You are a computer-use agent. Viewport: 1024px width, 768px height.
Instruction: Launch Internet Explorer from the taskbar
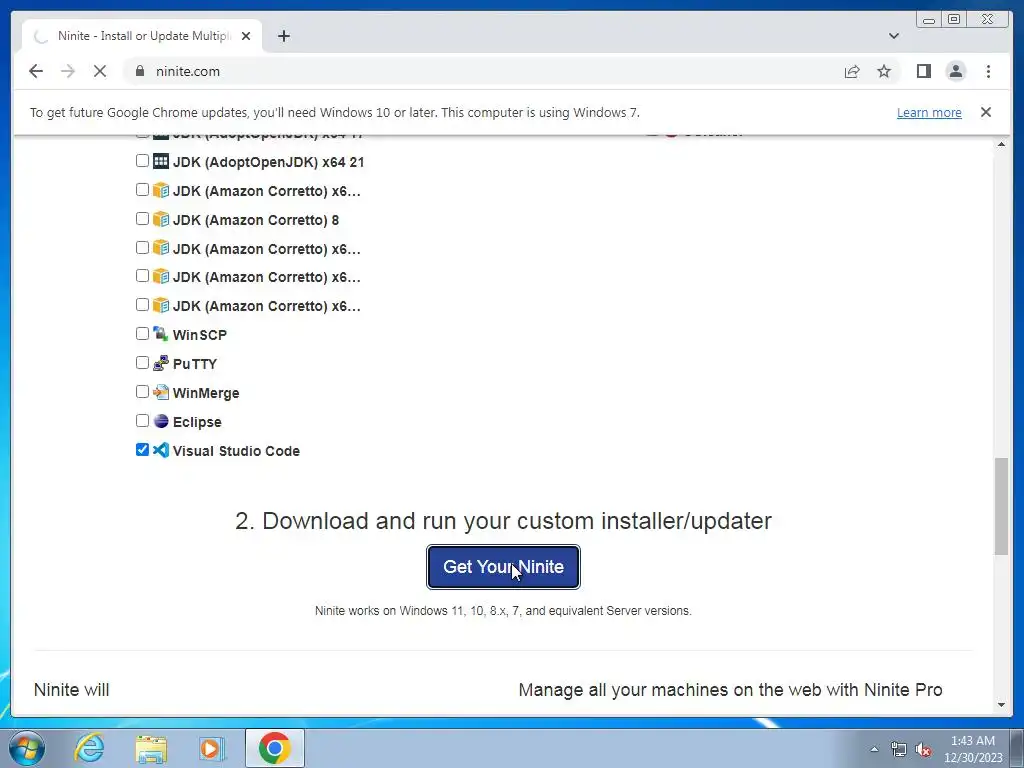[89, 748]
